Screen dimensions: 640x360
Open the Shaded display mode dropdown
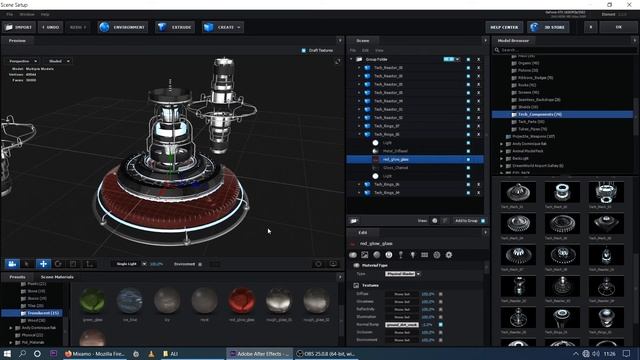(x=58, y=61)
